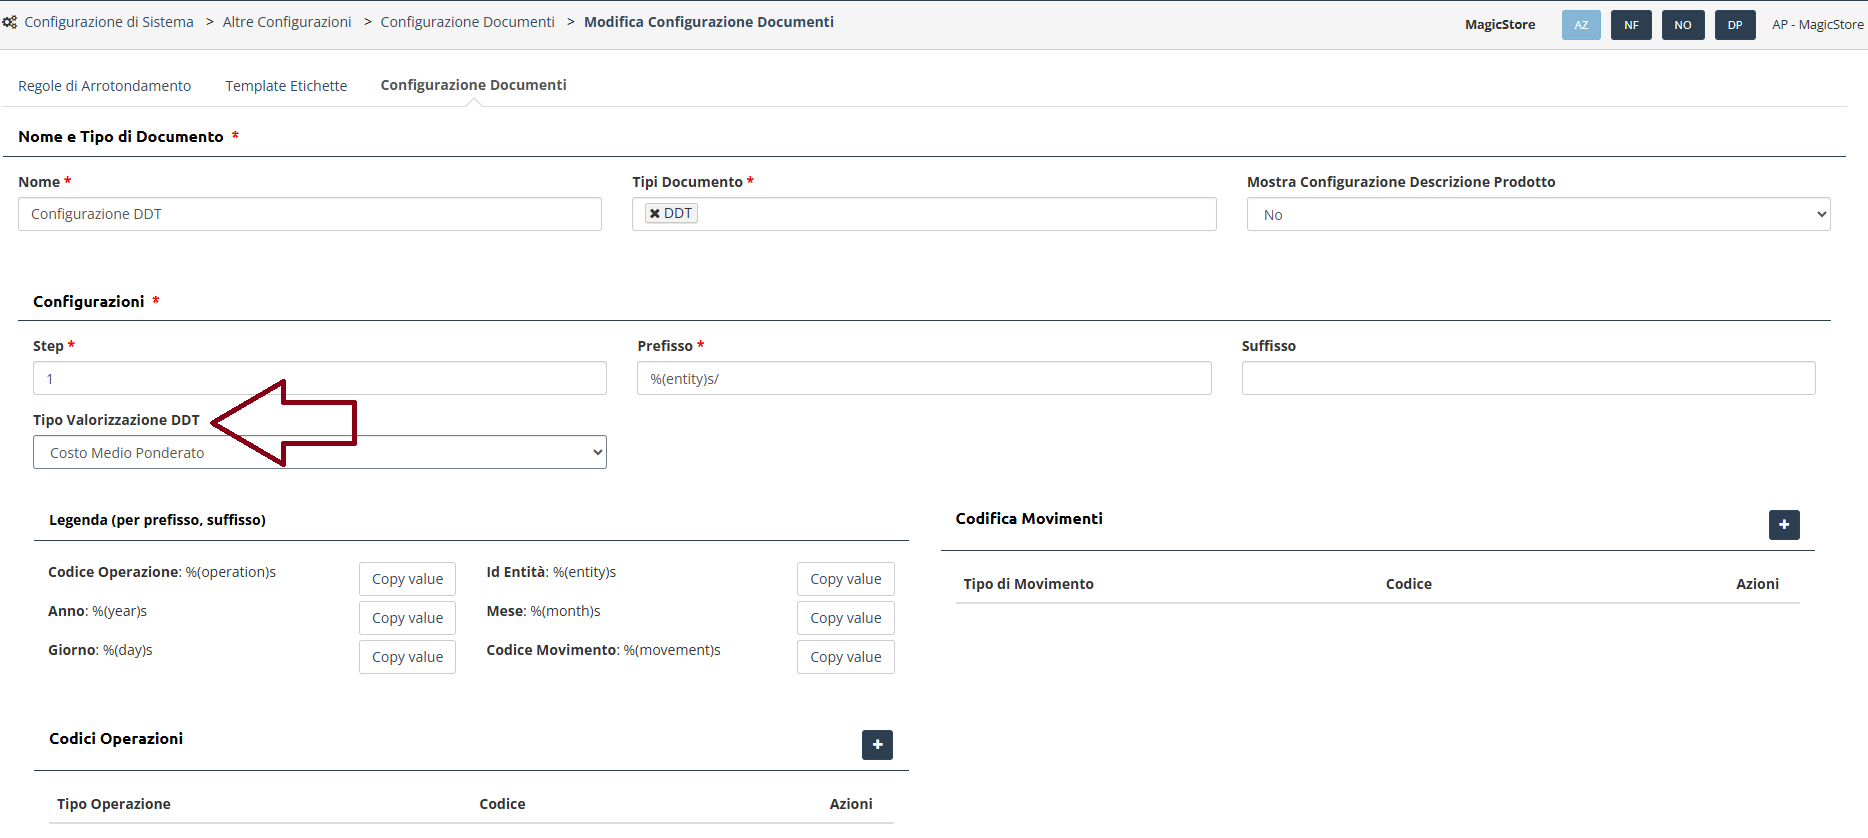1868x838 pixels.
Task: Click the %(operation)s legend text
Action: click(x=231, y=572)
